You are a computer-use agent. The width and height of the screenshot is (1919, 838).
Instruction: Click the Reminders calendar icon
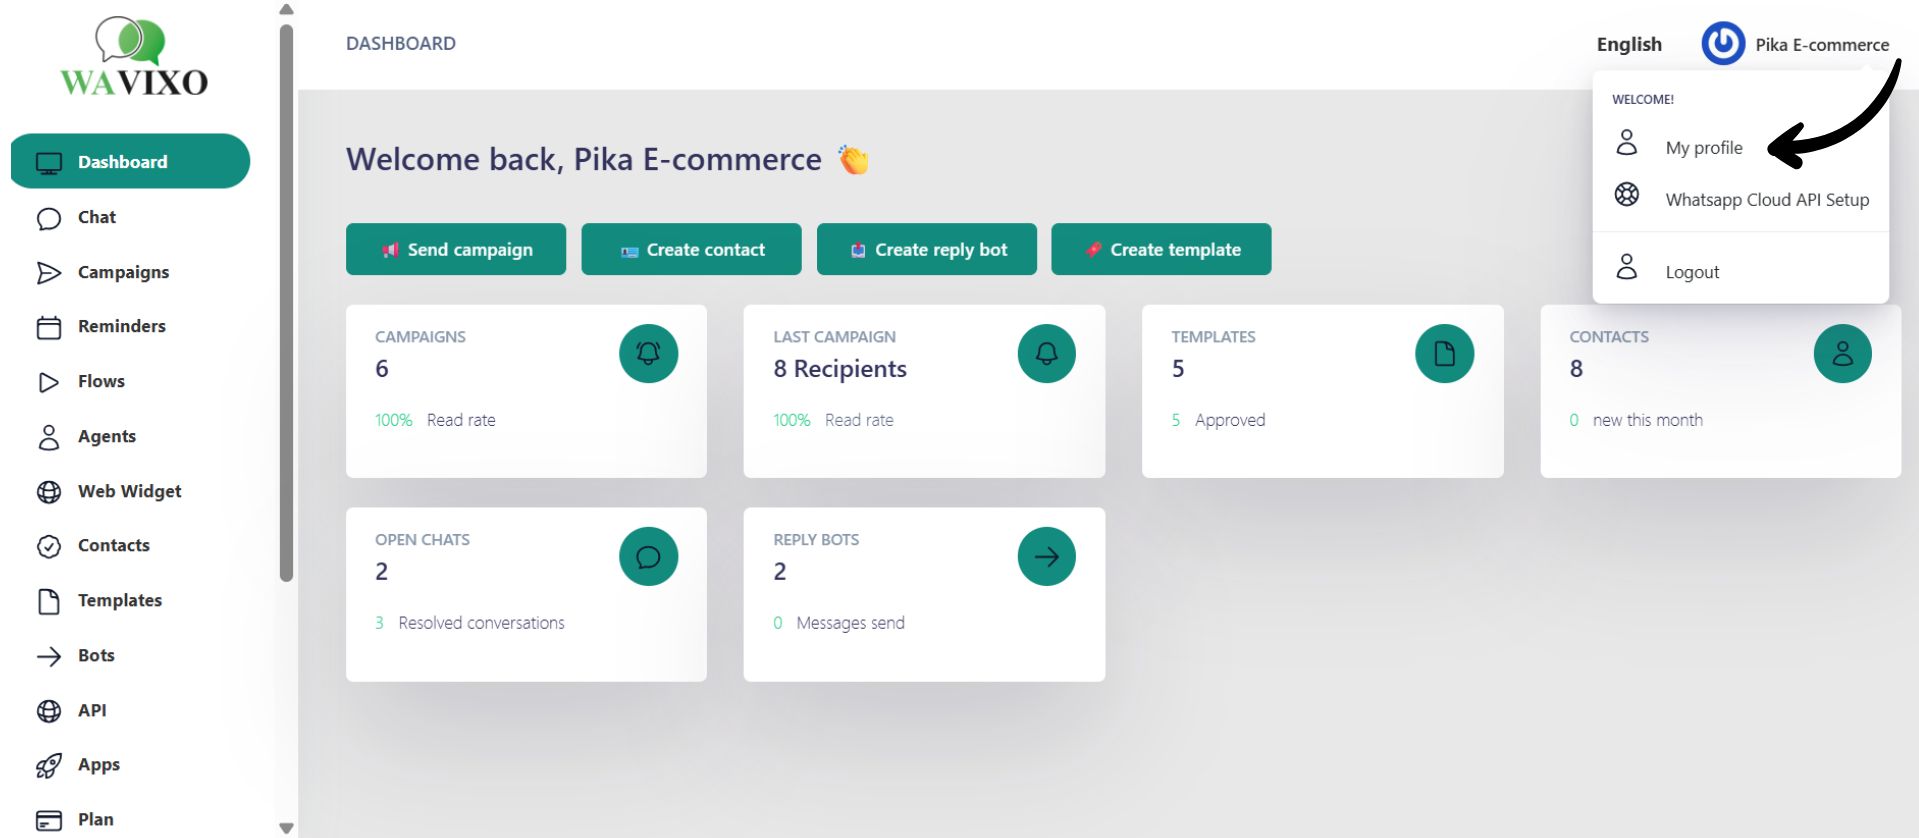pos(48,326)
